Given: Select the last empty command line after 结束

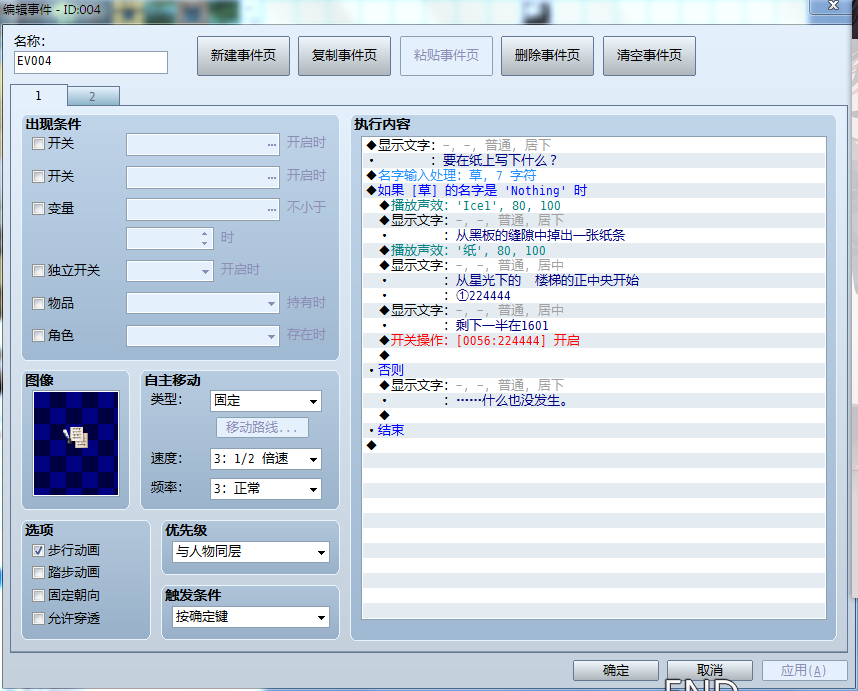Looking at the screenshot, I should [594, 445].
